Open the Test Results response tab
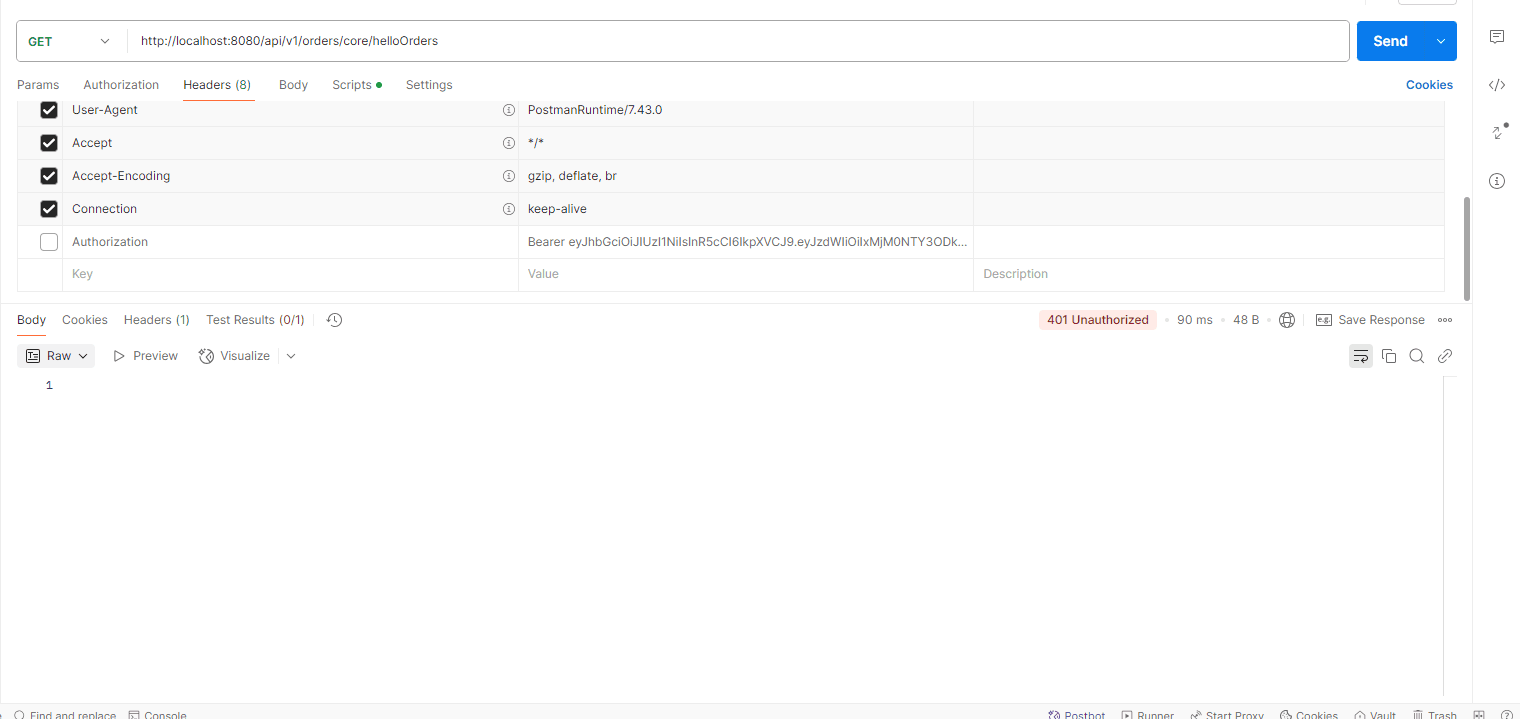This screenshot has width=1520, height=719. point(255,320)
